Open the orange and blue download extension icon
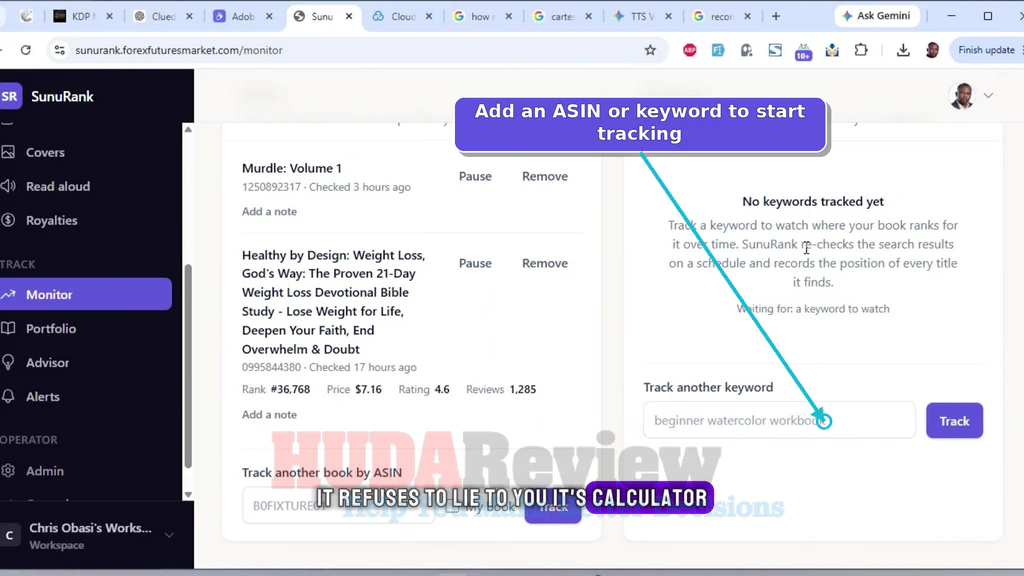The image size is (1024, 576). (832, 50)
